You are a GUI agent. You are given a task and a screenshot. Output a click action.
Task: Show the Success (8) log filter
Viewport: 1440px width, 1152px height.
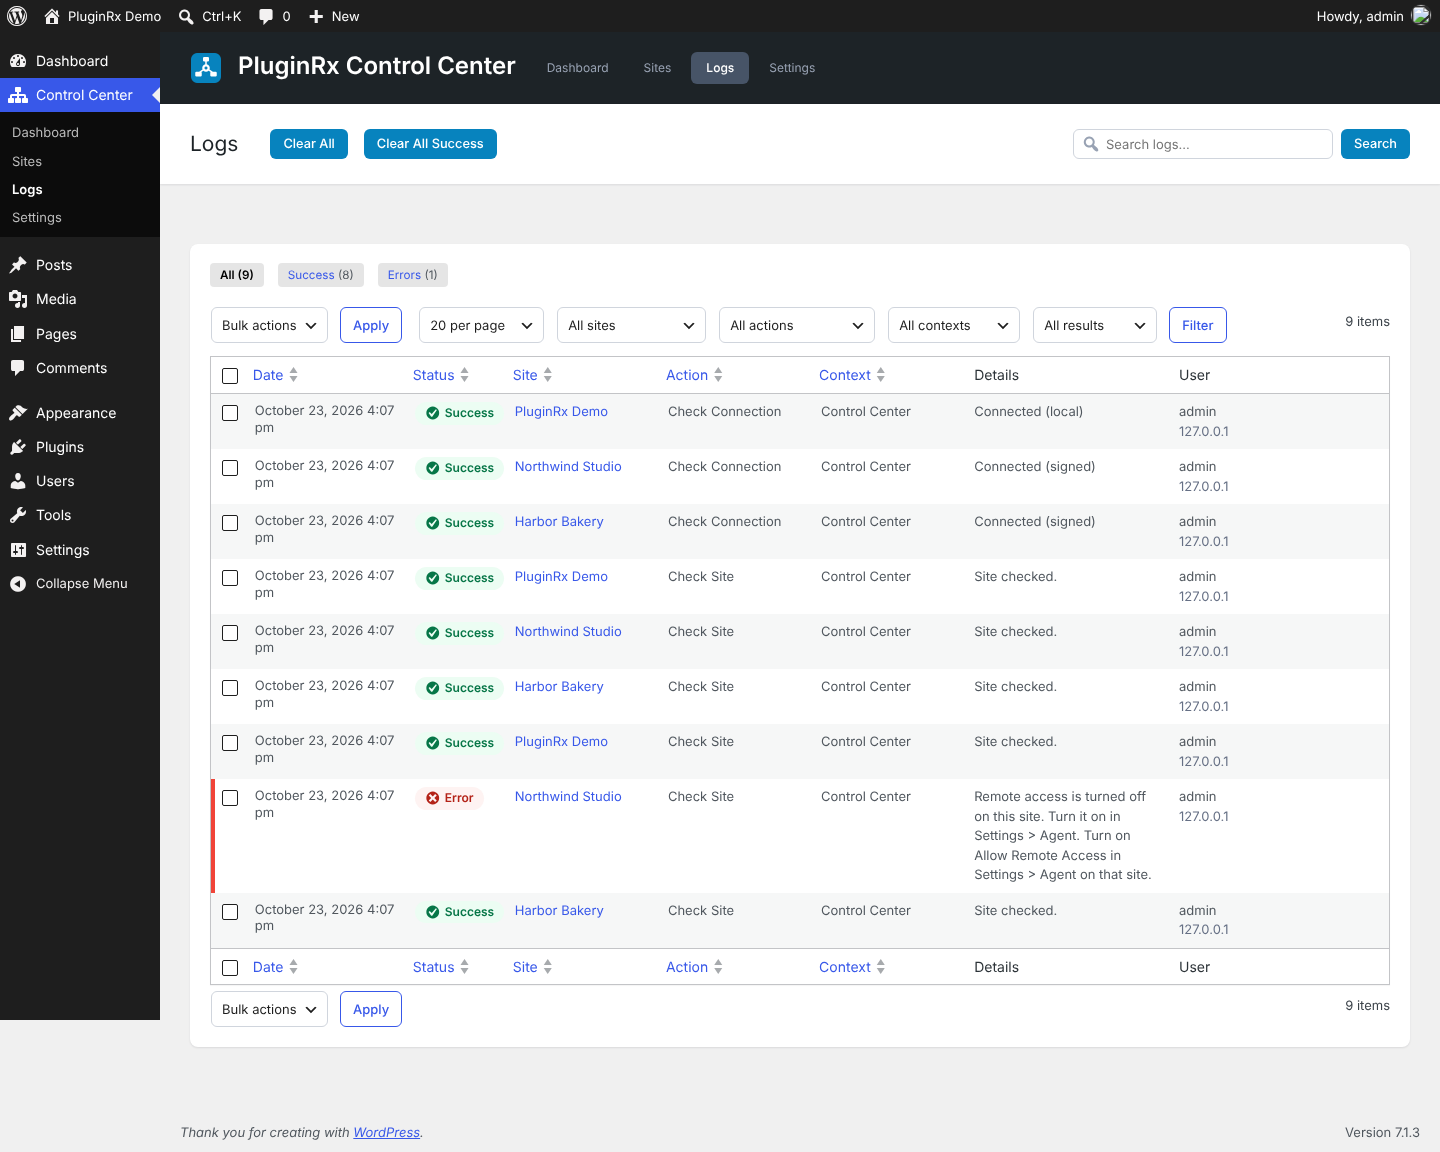pos(320,275)
